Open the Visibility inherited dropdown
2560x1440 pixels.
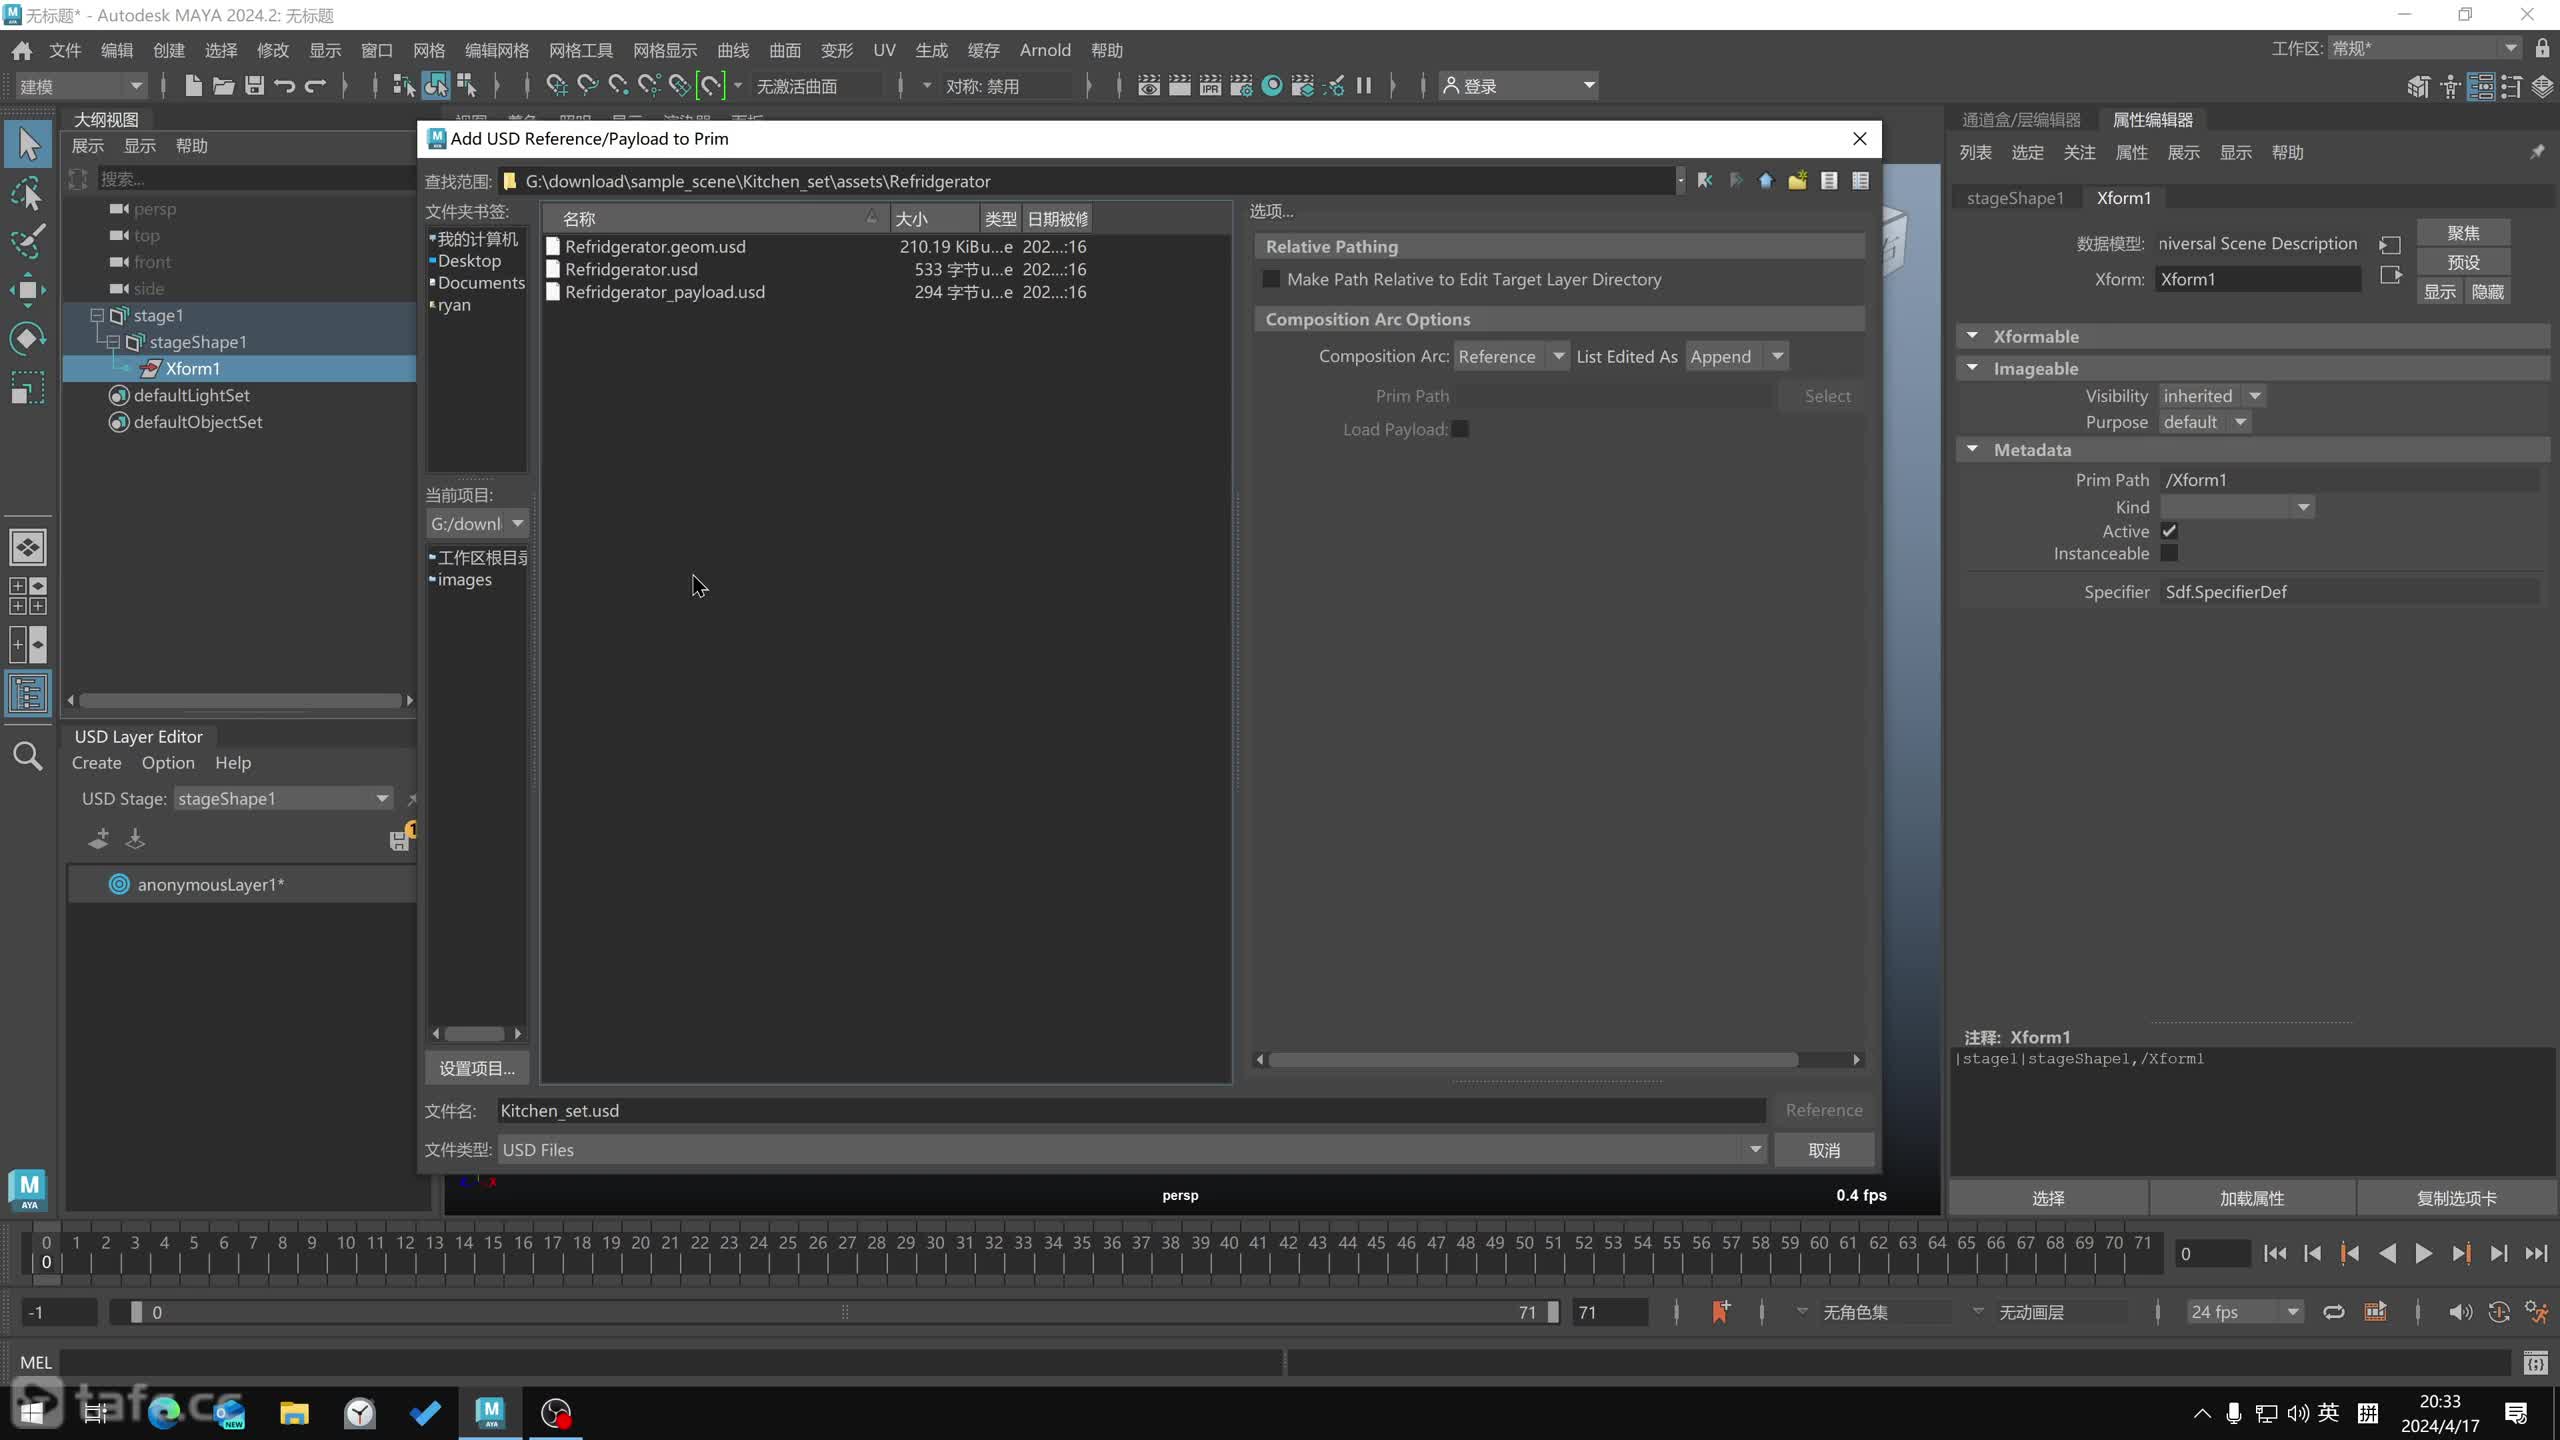tap(2211, 396)
